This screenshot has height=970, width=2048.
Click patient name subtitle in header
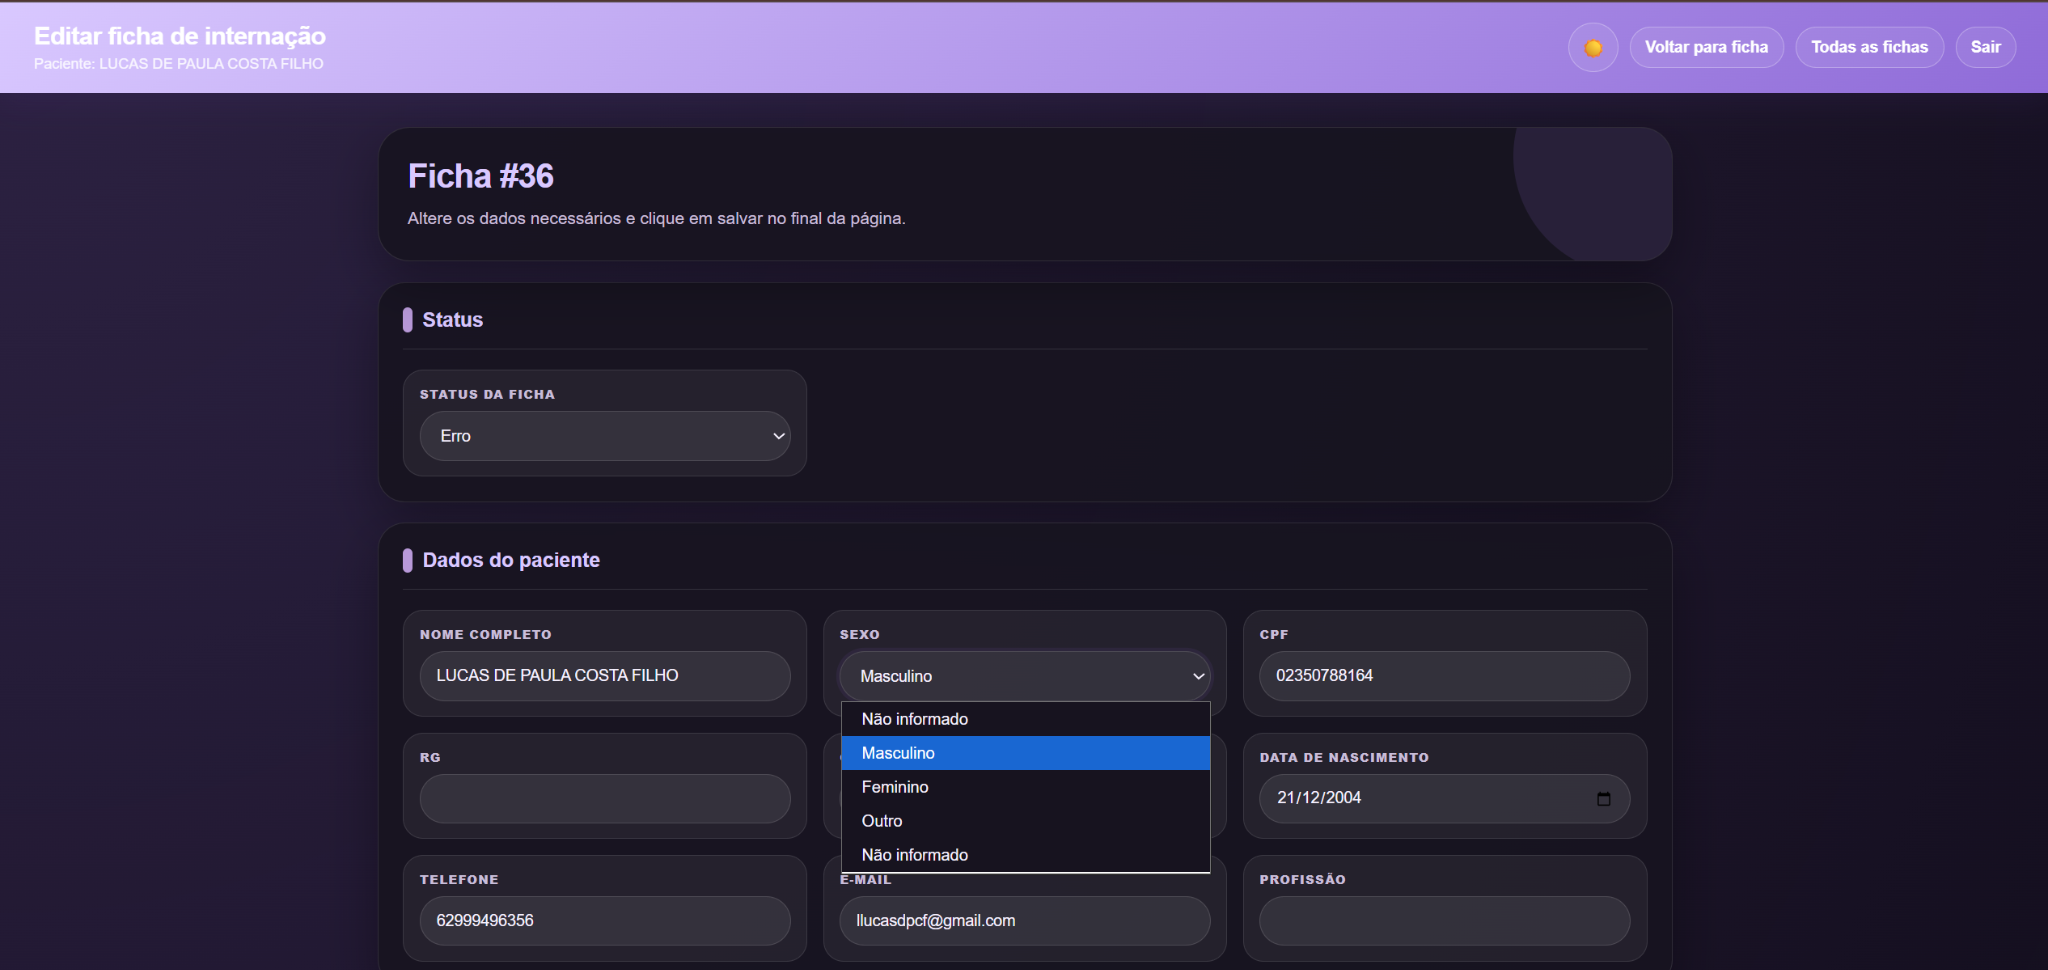click(179, 63)
